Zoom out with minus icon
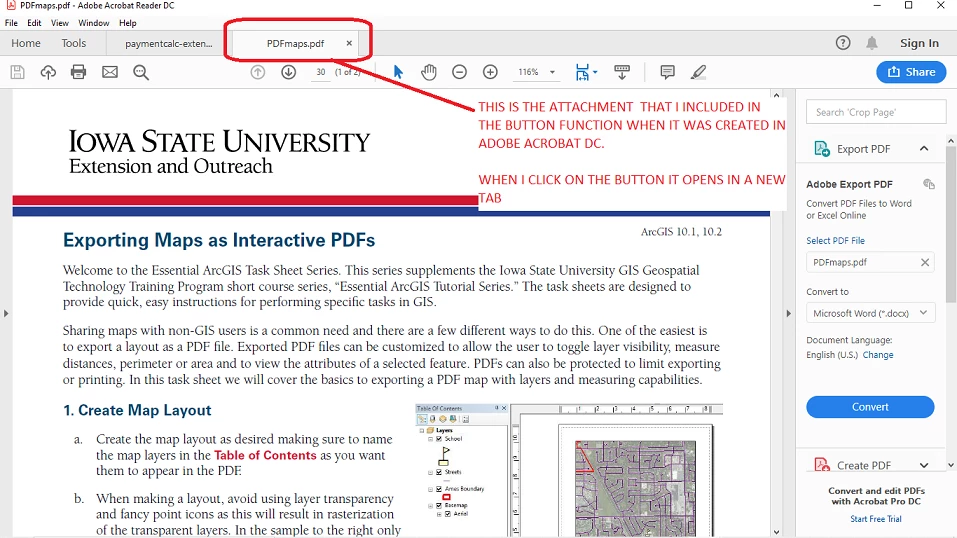Viewport: 957px width, 538px height. 460,72
